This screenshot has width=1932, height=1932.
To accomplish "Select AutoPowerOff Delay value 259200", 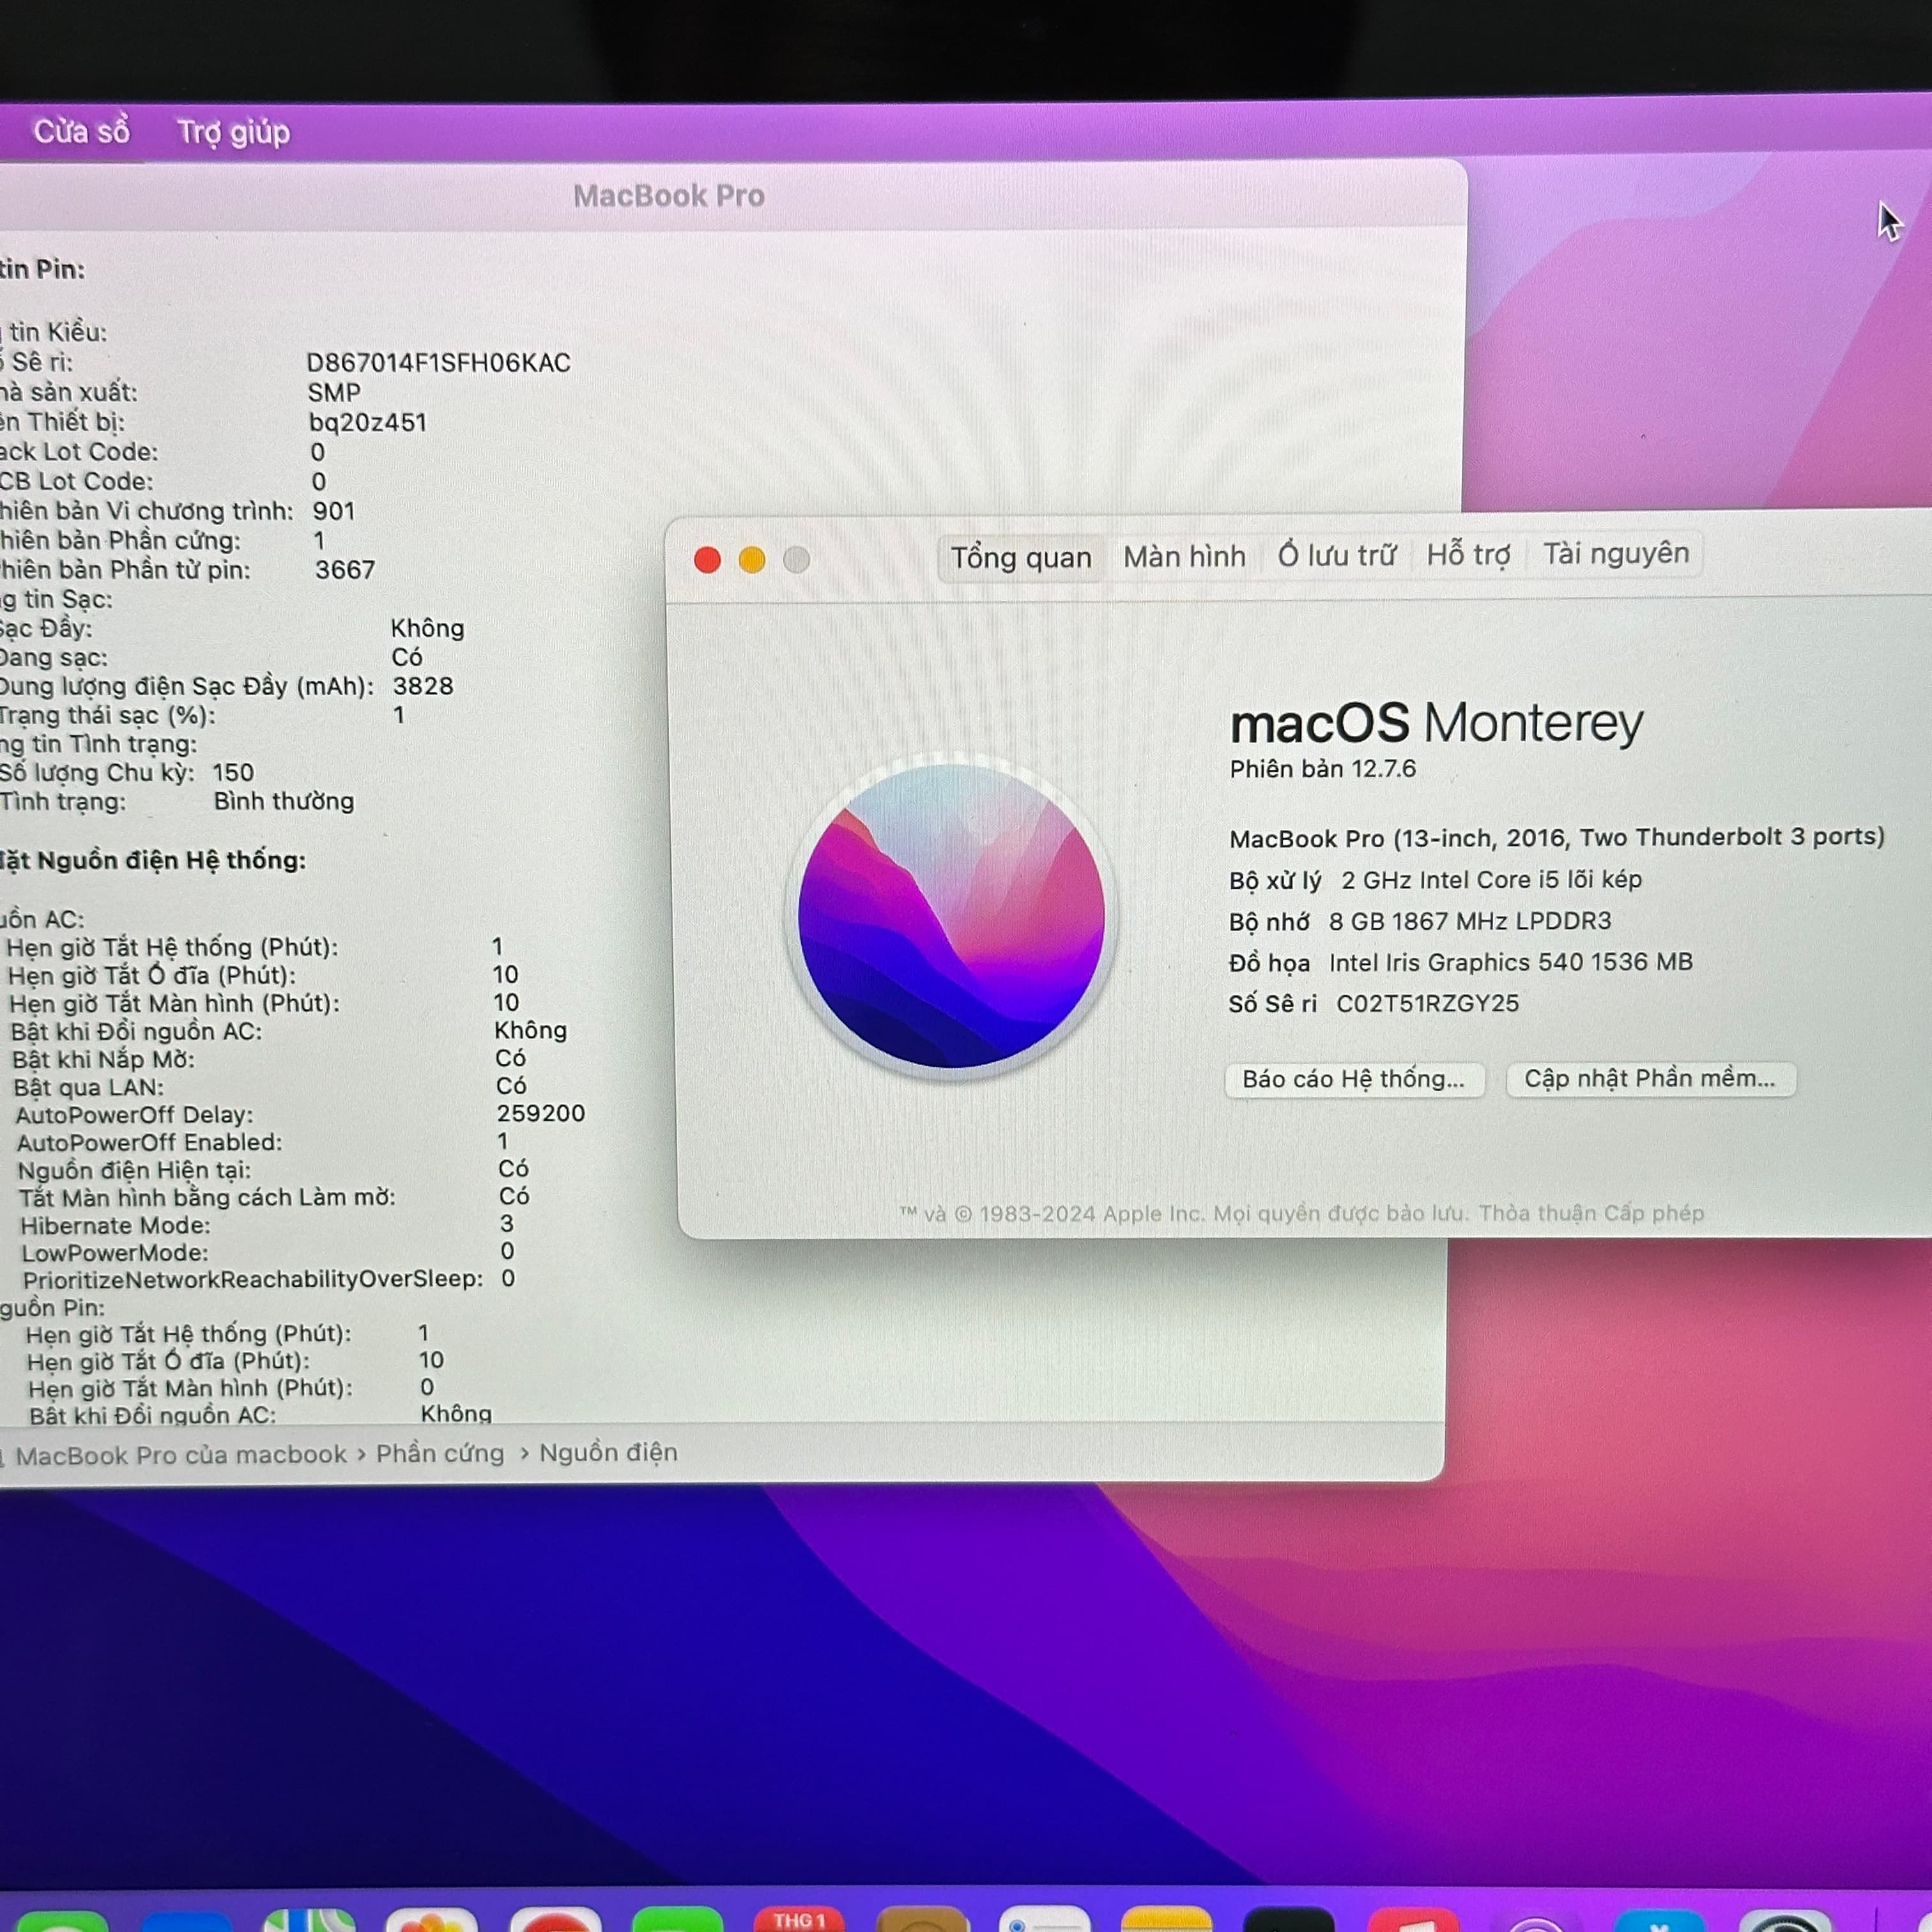I will pos(541,1113).
